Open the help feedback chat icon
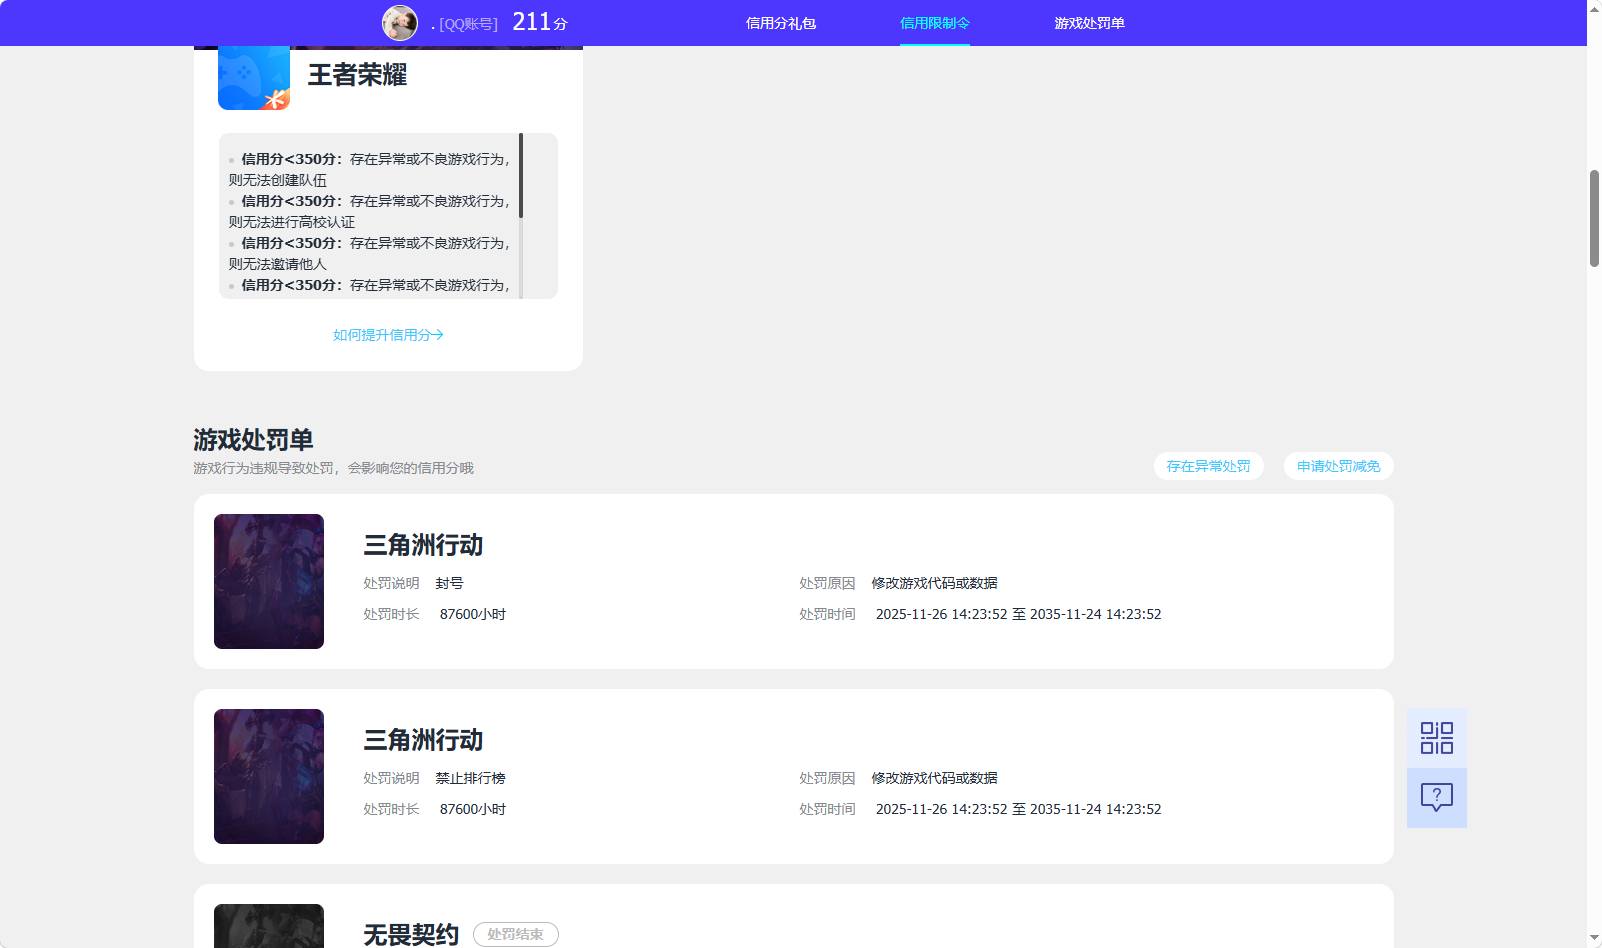Screen dimensions: 1602x948 tap(1437, 797)
